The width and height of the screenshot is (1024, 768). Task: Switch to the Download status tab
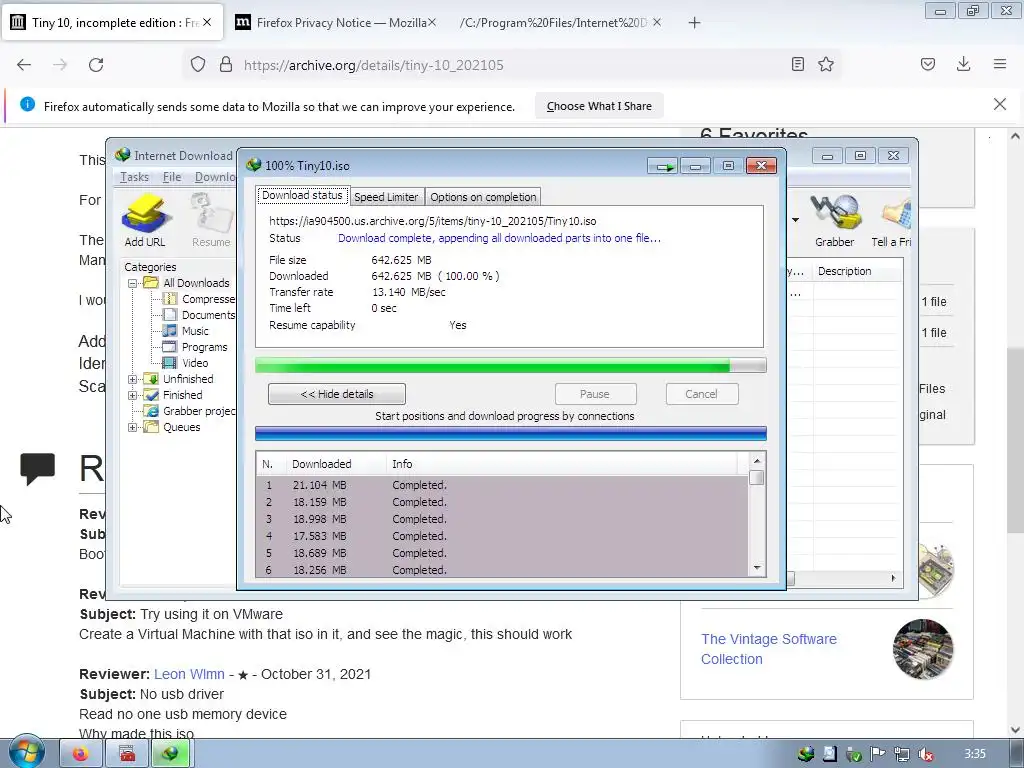(x=302, y=195)
